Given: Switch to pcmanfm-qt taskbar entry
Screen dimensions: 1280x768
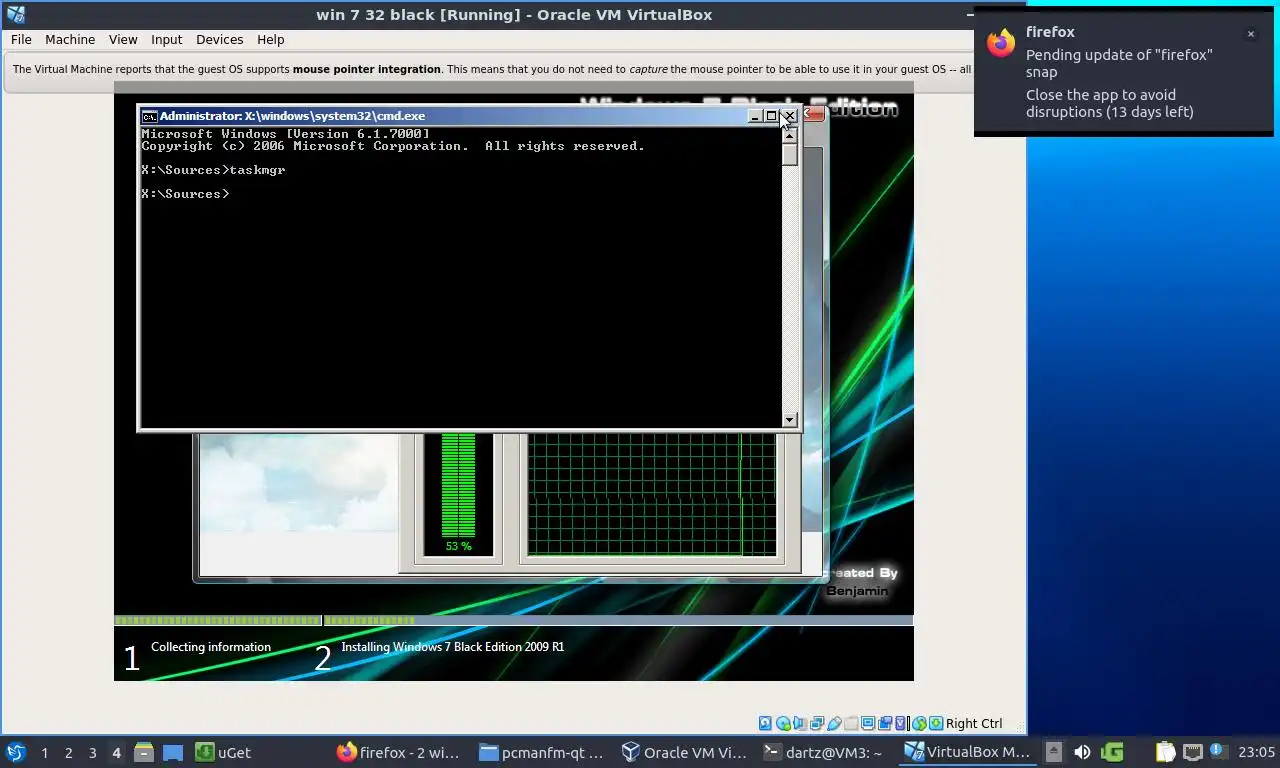Looking at the screenshot, I should point(541,752).
